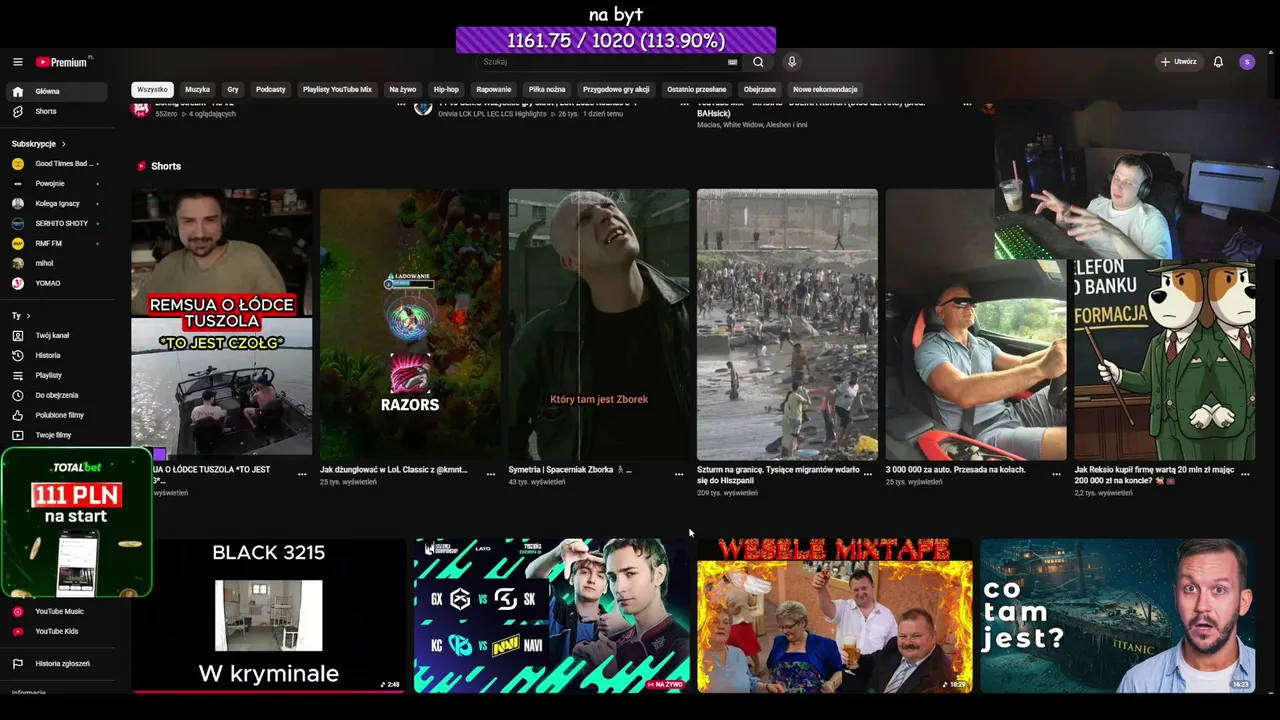Open Playlisty in the sidebar
1280x720 pixels.
coord(55,375)
